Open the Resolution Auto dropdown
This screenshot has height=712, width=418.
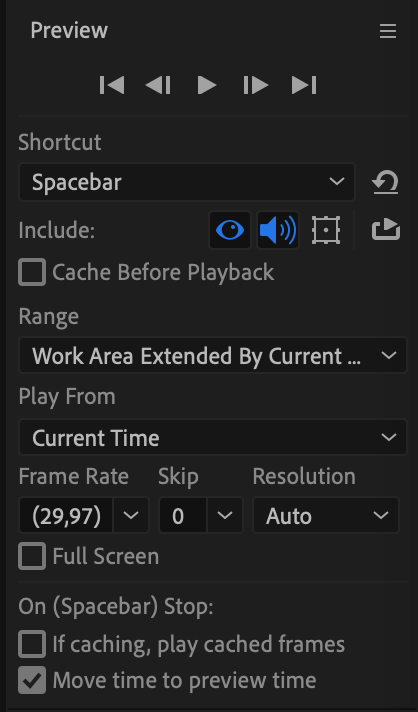325,515
